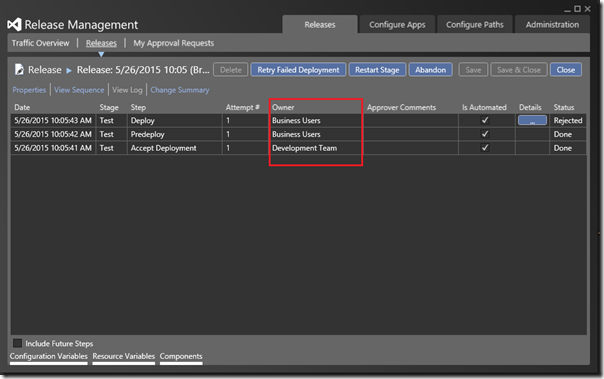Open the Properties link
604x379 pixels.
pyautogui.click(x=29, y=90)
